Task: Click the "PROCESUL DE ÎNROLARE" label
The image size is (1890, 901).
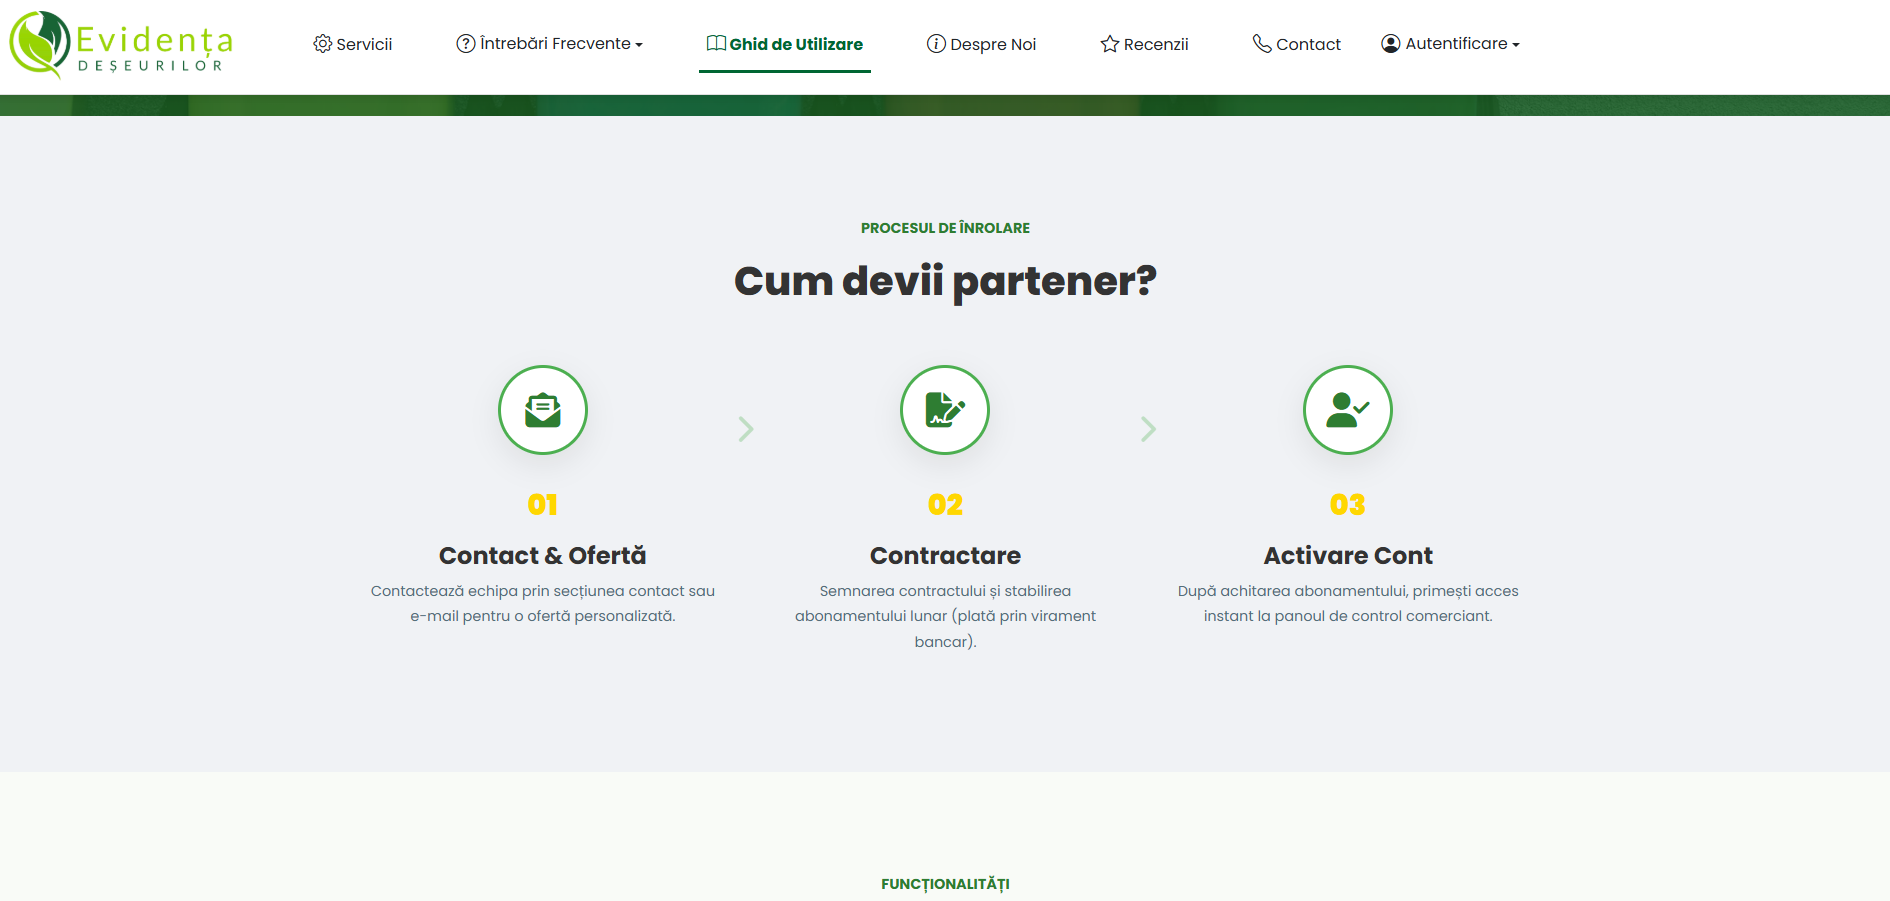Action: click(945, 228)
